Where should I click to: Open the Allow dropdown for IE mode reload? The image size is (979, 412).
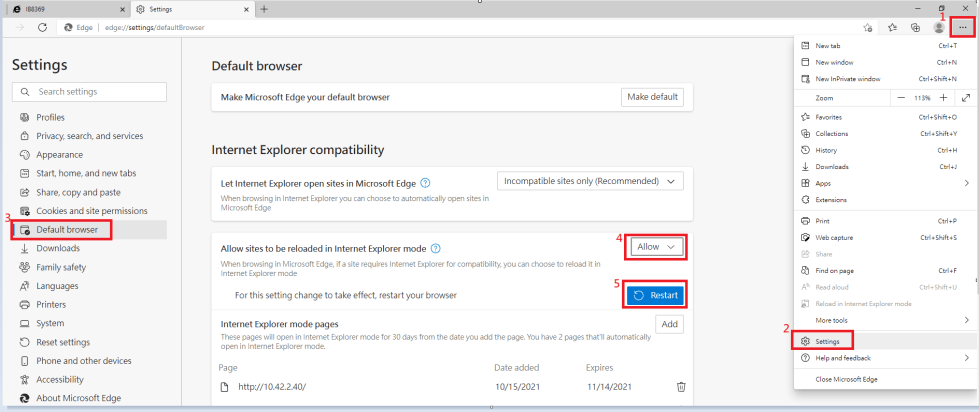pyautogui.click(x=658, y=246)
